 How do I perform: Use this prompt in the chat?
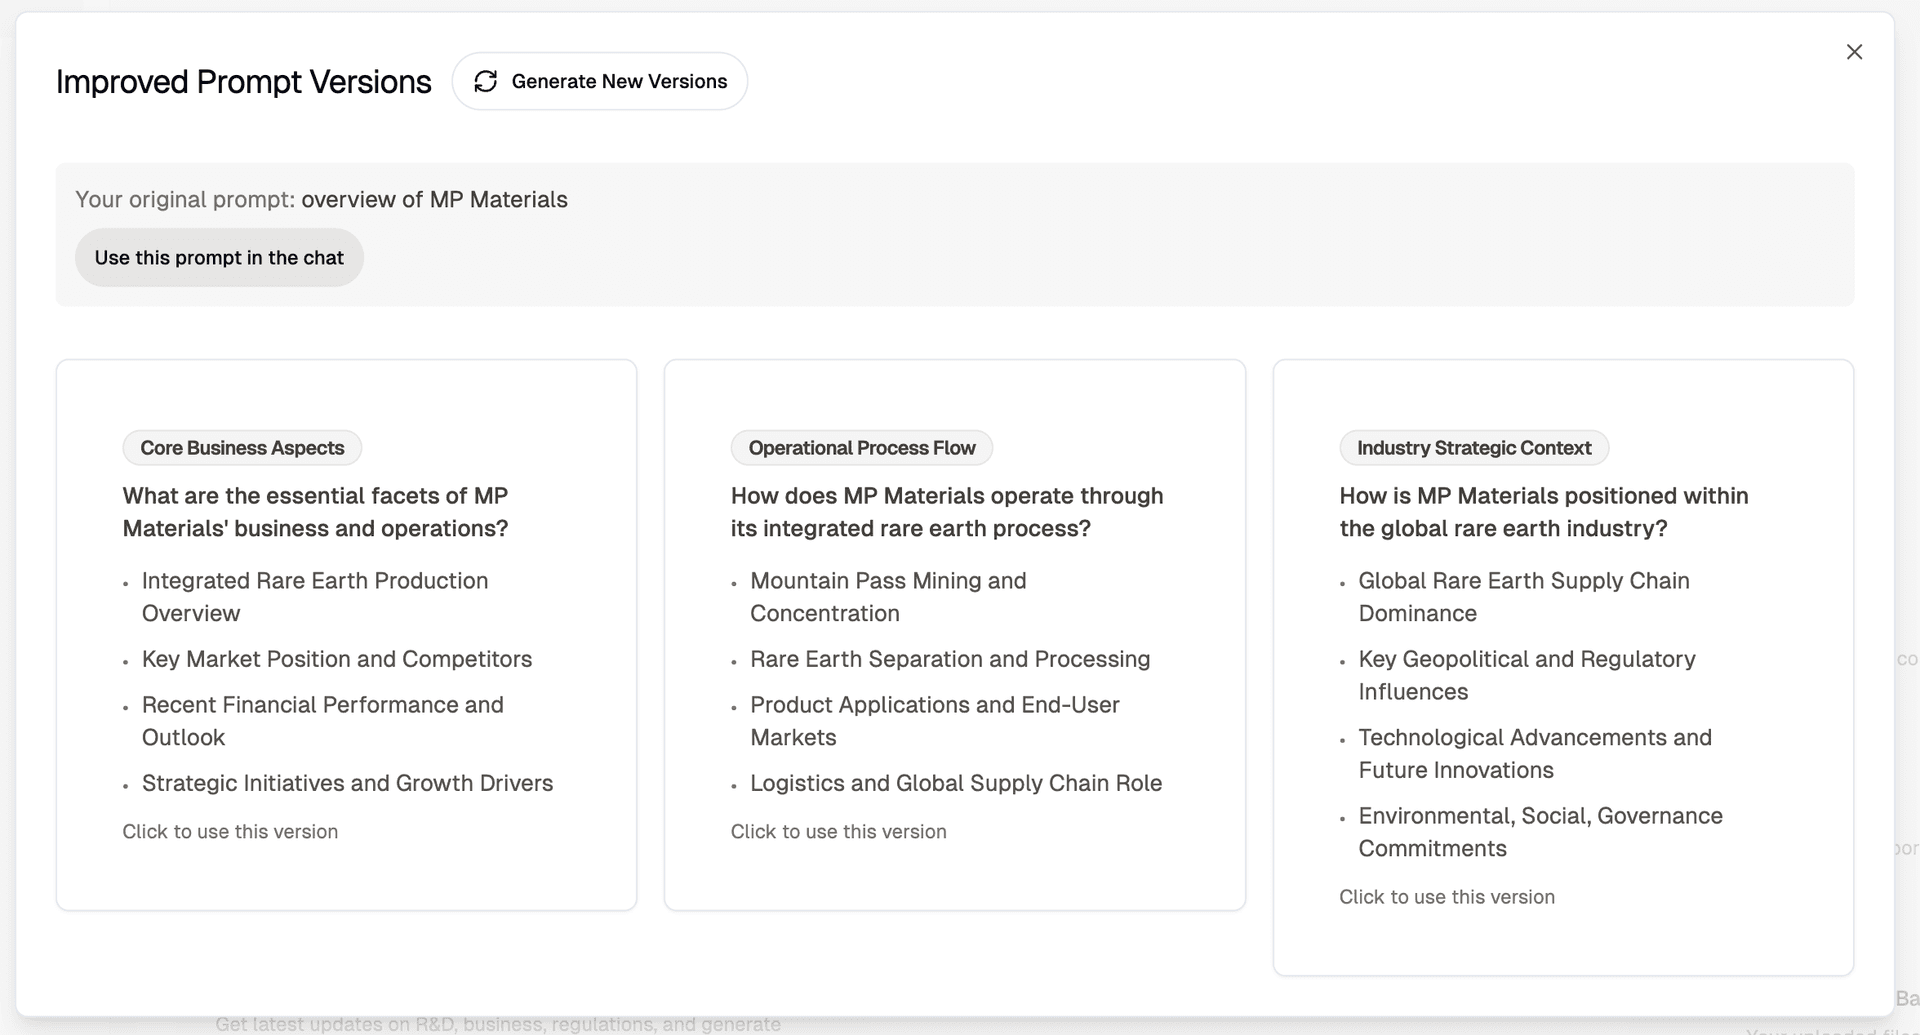pyautogui.click(x=219, y=258)
